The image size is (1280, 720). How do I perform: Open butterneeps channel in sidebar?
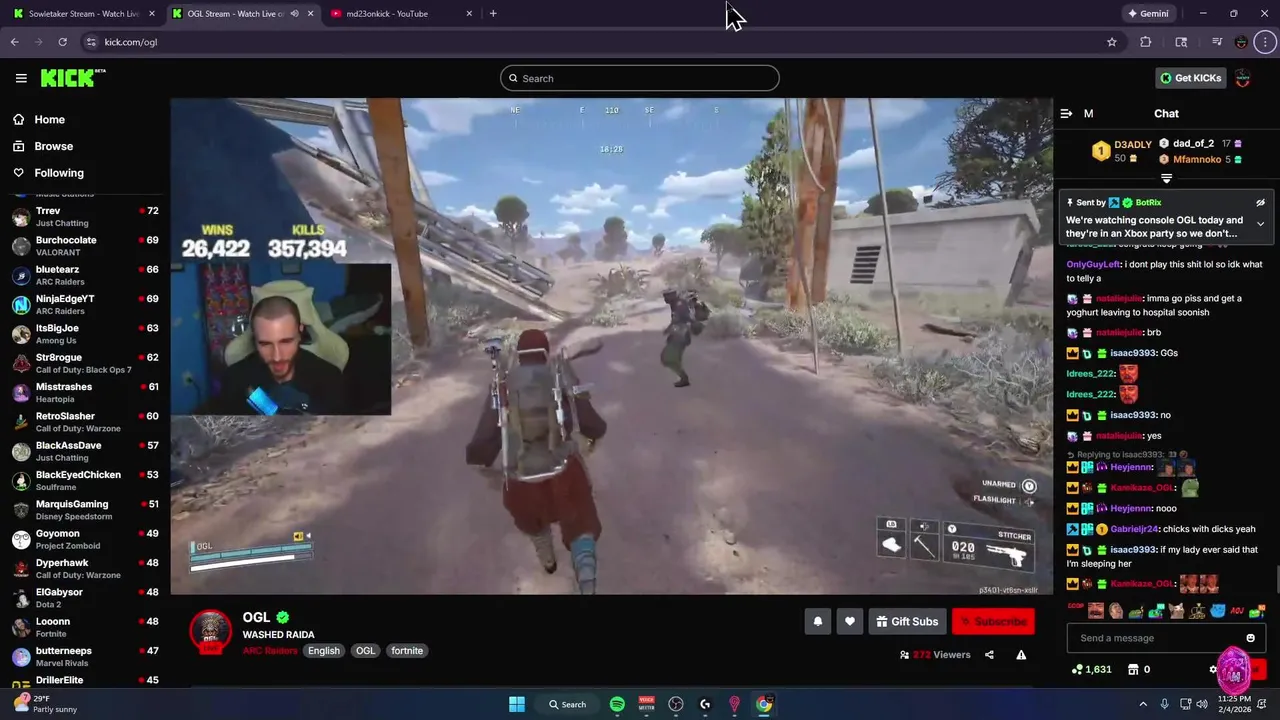tap(85, 657)
